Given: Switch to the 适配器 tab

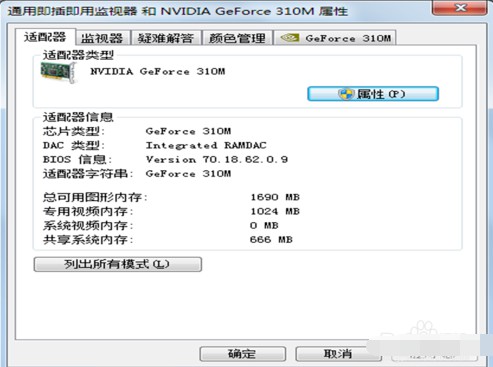Looking at the screenshot, I should click(x=45, y=37).
